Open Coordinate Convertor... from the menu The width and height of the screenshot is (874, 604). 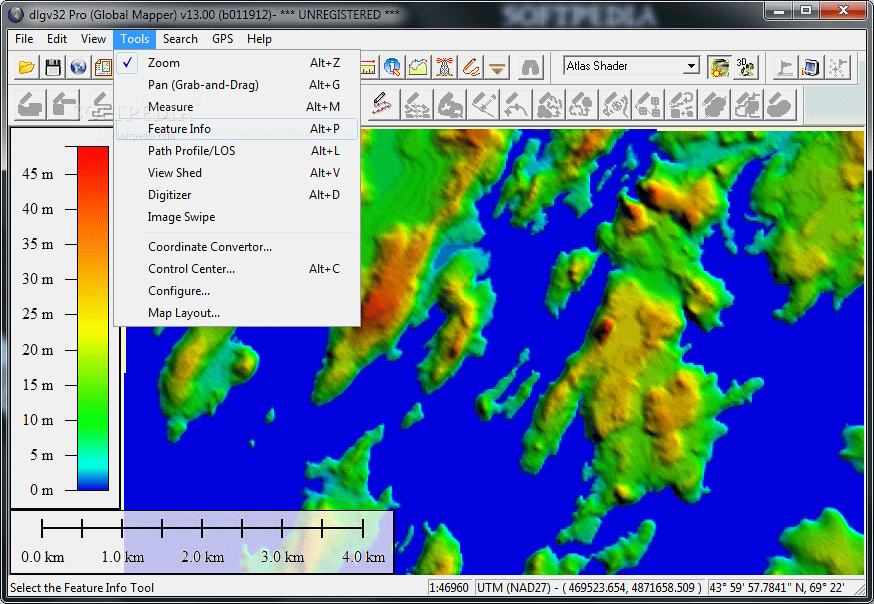point(237,247)
